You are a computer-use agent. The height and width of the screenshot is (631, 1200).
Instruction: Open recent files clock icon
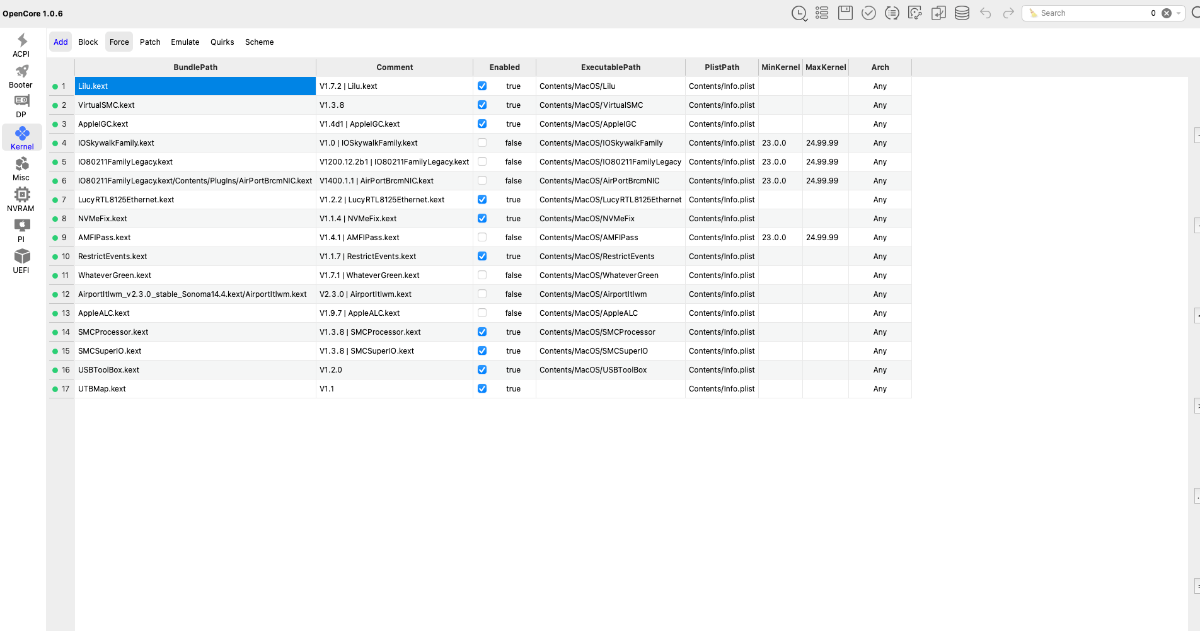[799, 13]
